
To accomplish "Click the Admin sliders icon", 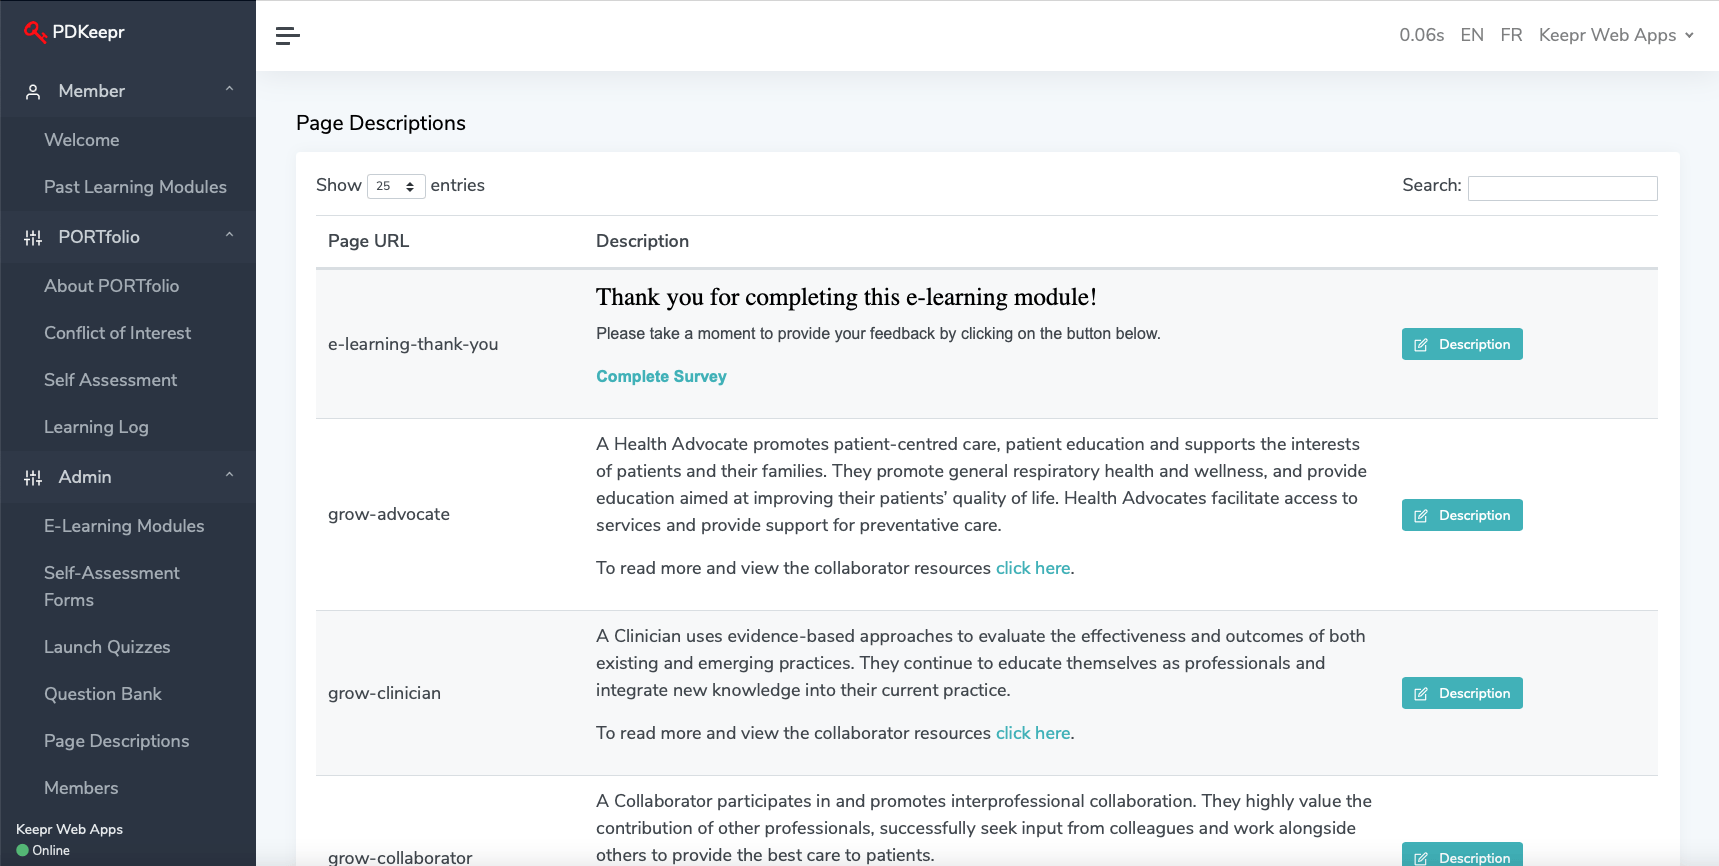I will 33,478.
